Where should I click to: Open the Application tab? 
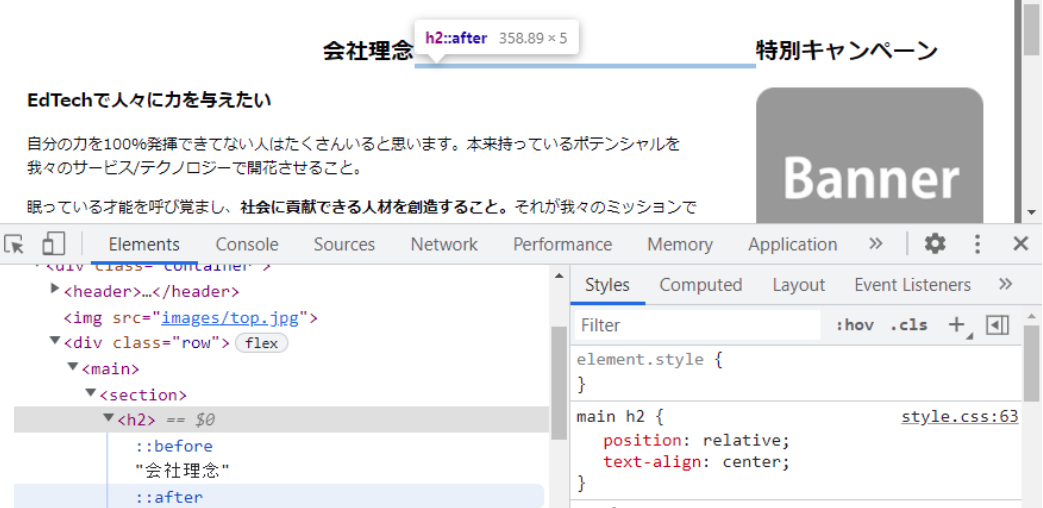pyautogui.click(x=793, y=245)
